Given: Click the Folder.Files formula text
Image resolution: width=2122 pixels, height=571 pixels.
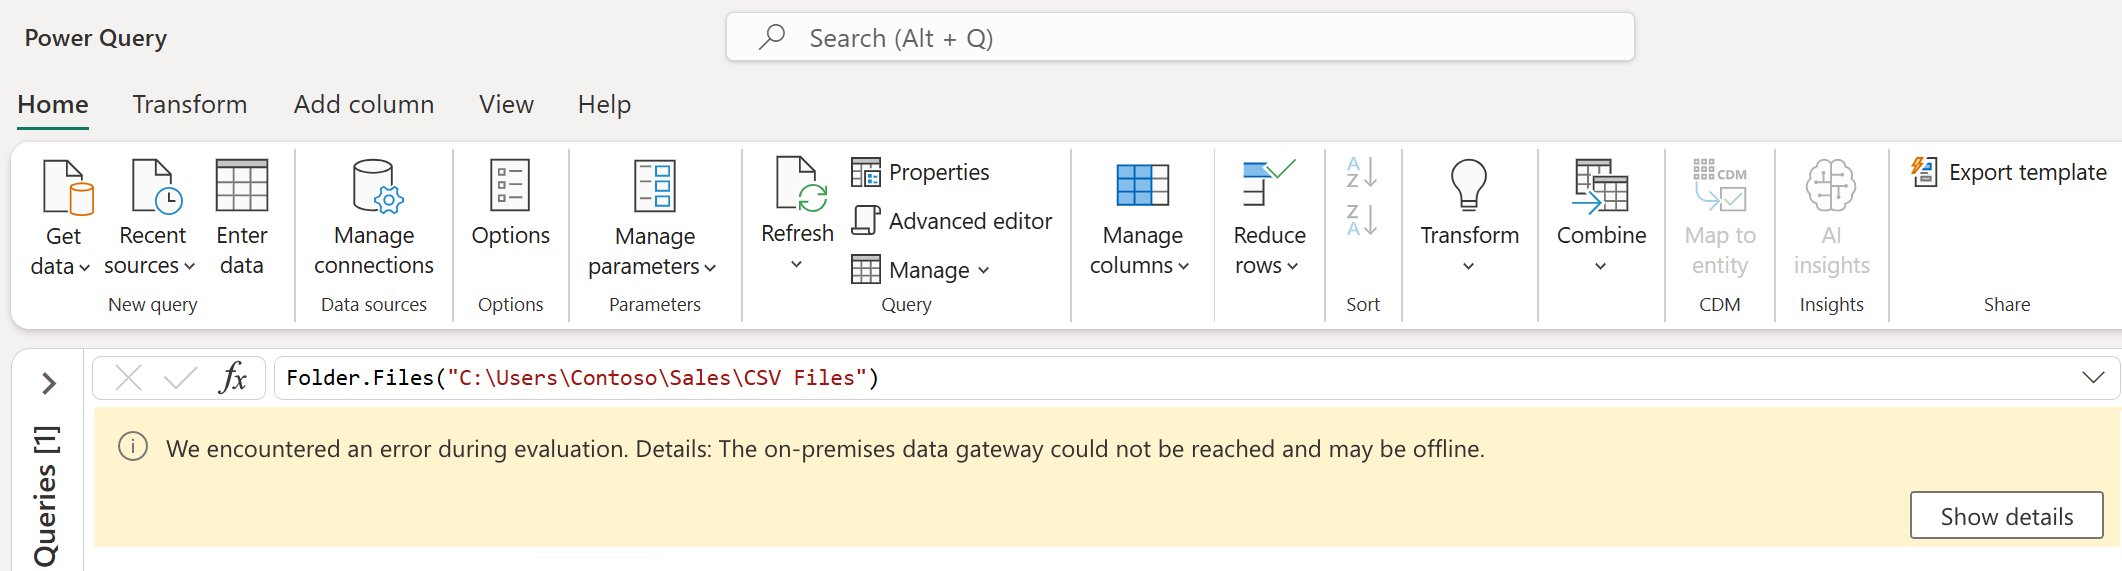Looking at the screenshot, I should click(582, 378).
